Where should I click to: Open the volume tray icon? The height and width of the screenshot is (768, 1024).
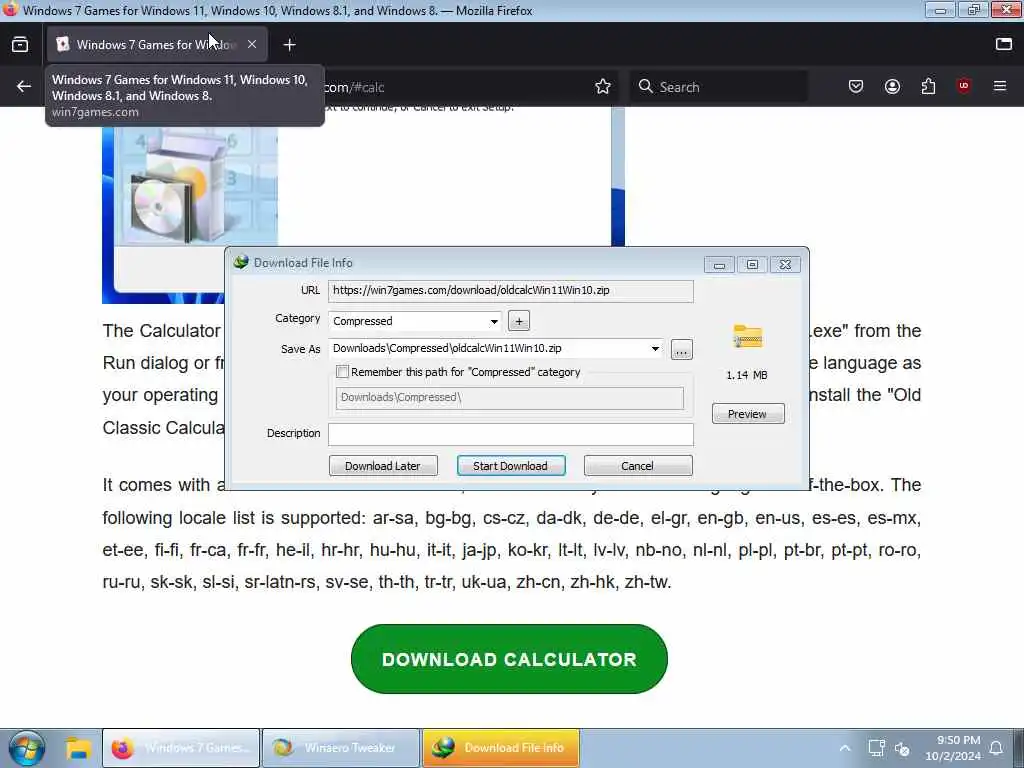coord(903,748)
